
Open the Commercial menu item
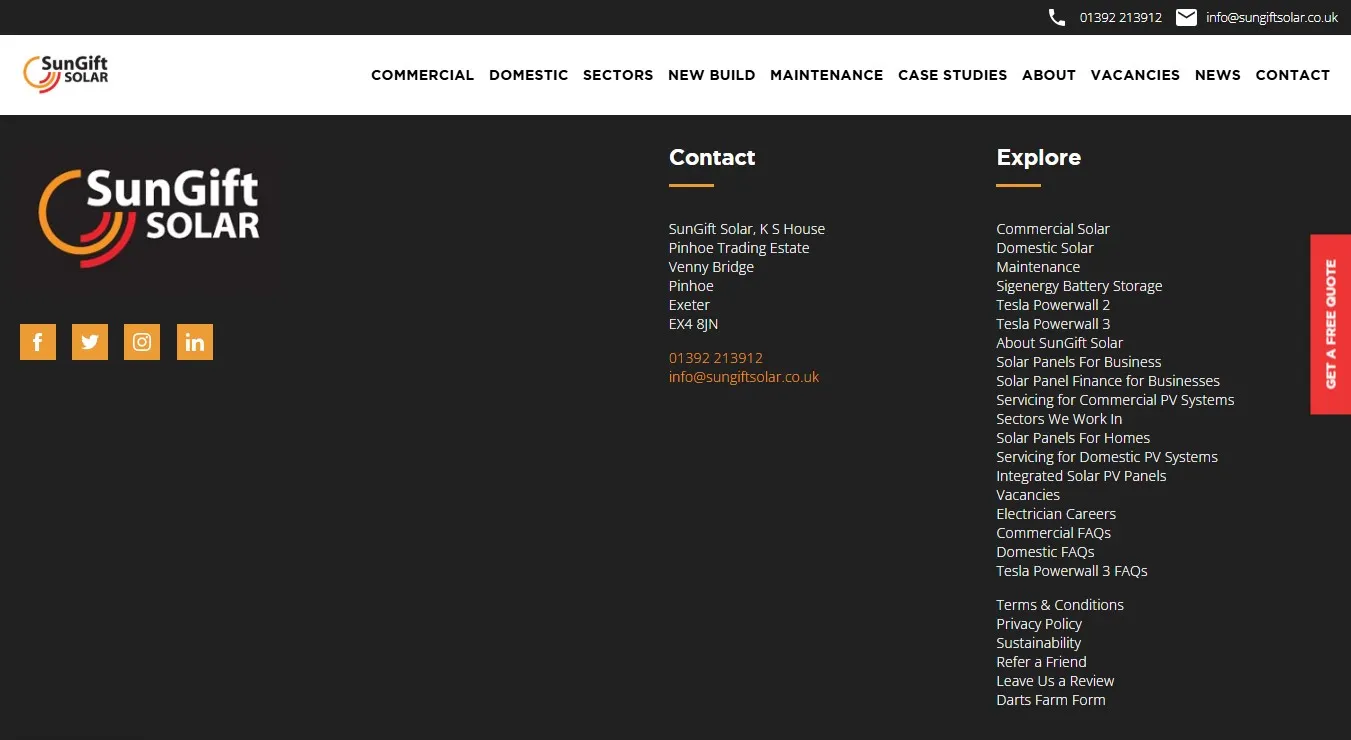coord(422,75)
